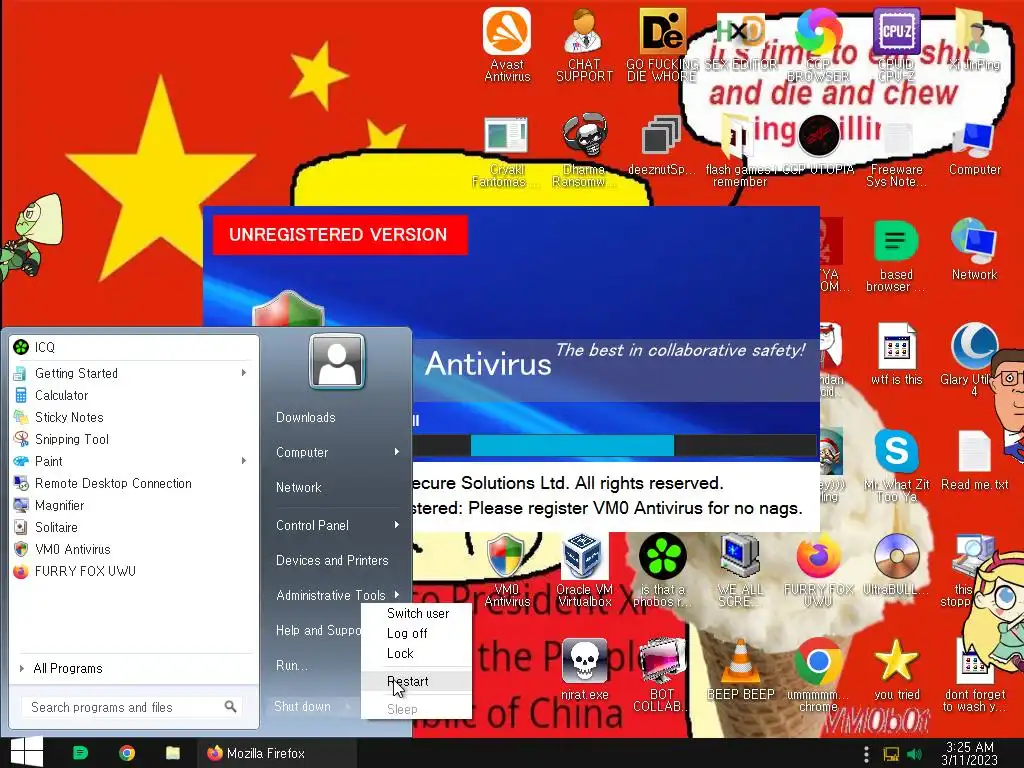The height and width of the screenshot is (768, 1024).
Task: Open the BOT COLLAB desktop icon
Action: click(x=661, y=675)
